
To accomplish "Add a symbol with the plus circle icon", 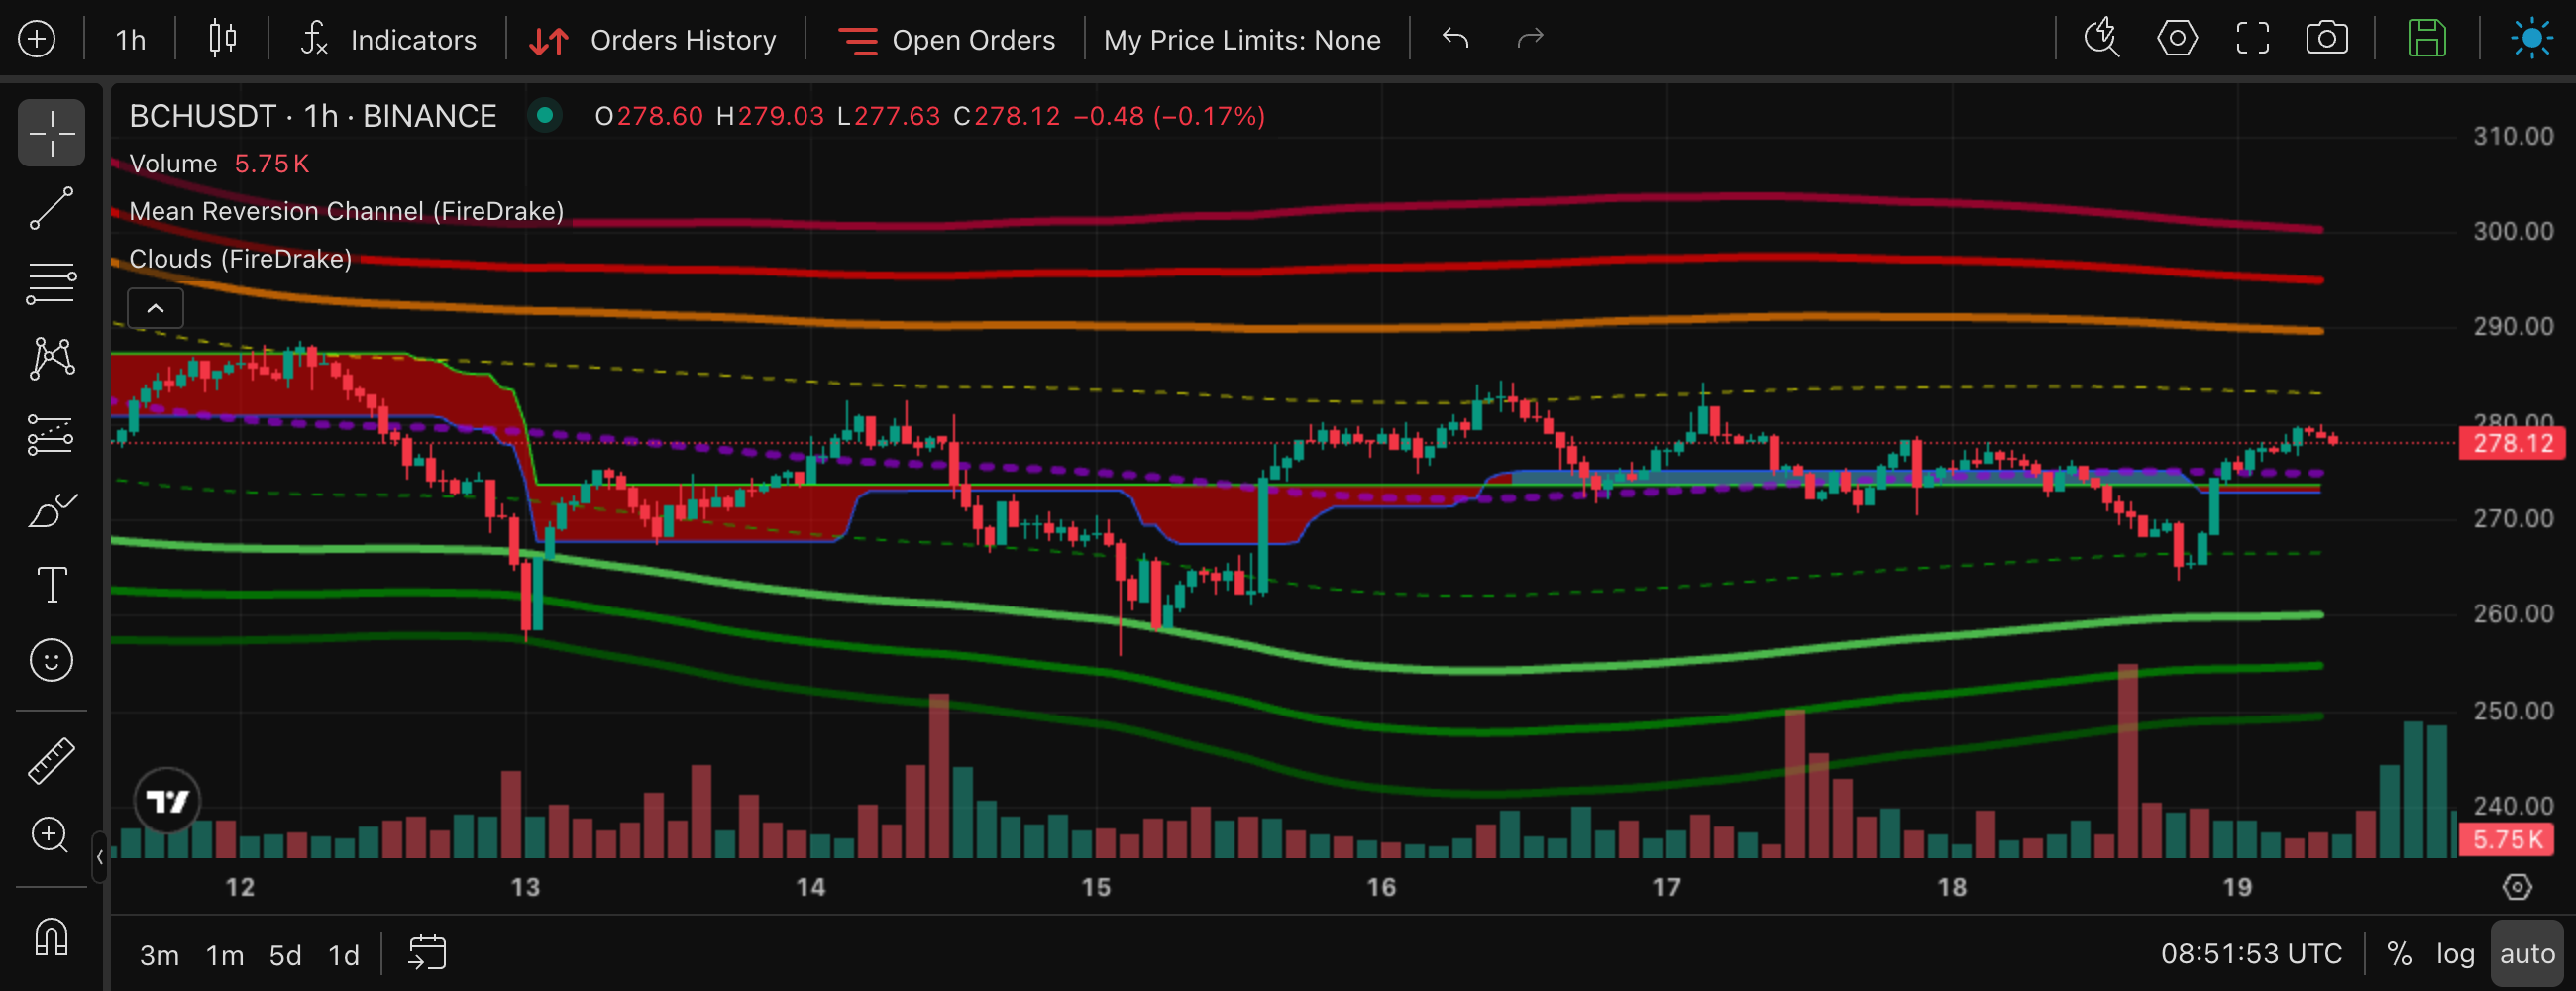I will click(x=37, y=39).
